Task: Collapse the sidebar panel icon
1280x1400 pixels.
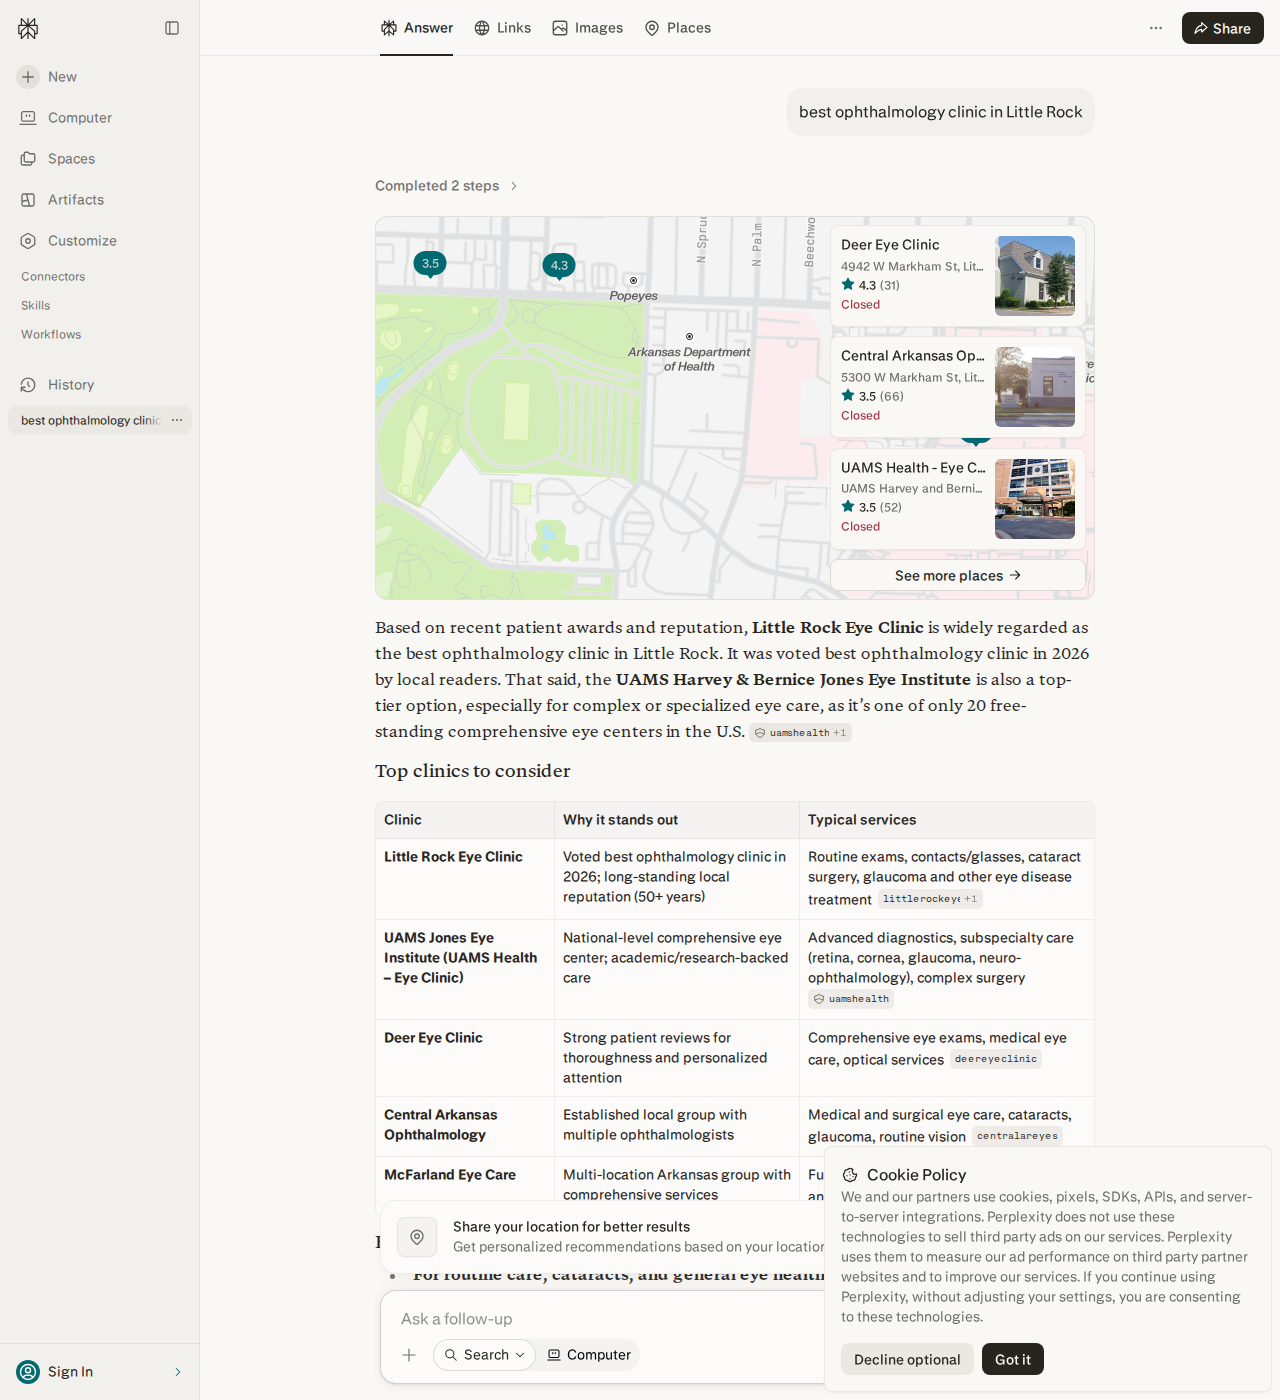Action: [x=172, y=28]
